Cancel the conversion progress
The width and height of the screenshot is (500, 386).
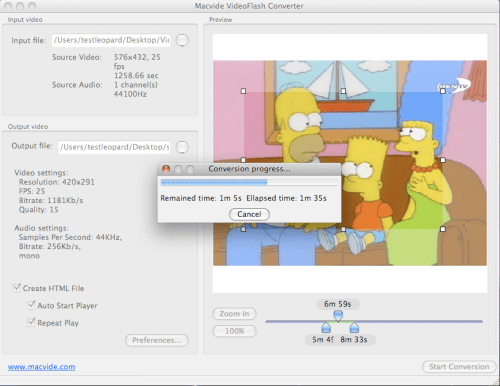pyautogui.click(x=249, y=214)
